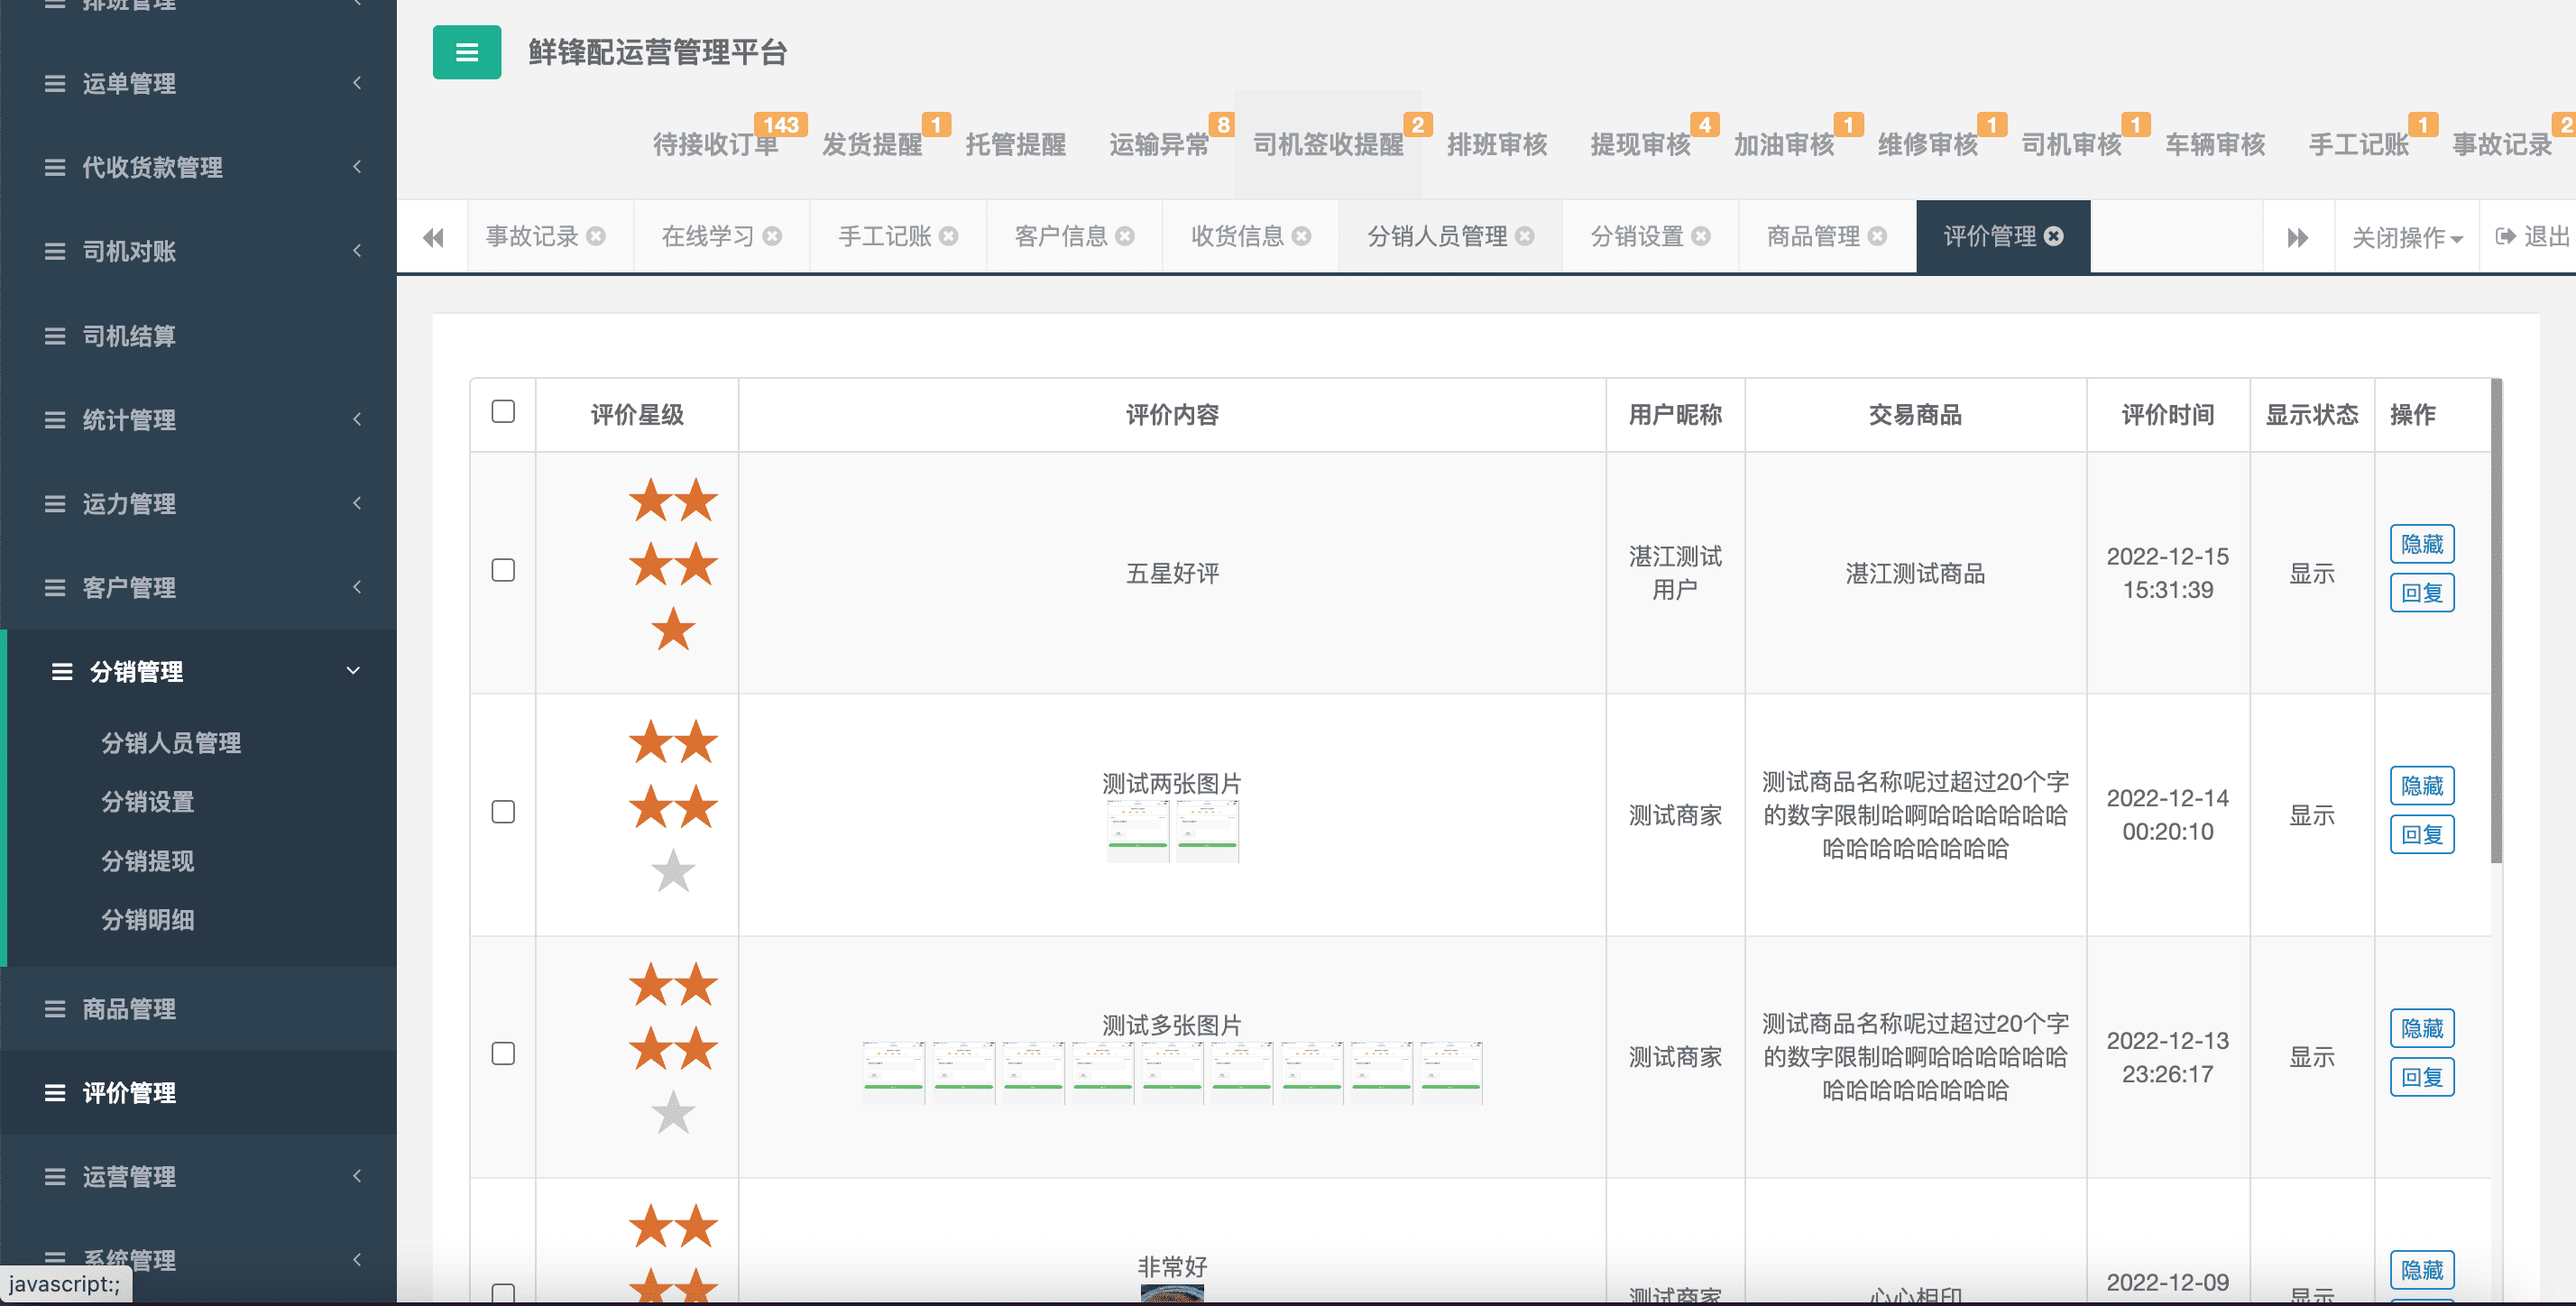Screen dimensions: 2576x1306
Task: Click the 退出 logout icon
Action: 2505,236
